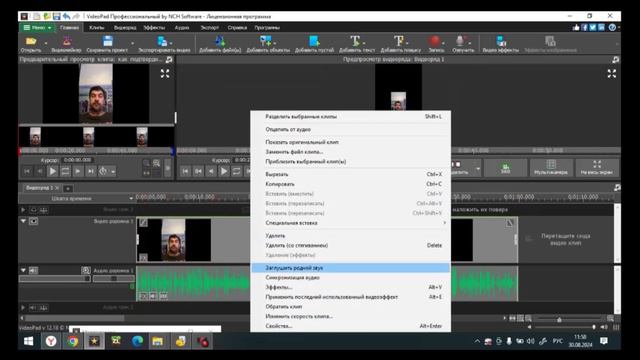Expand the top video track overlay row
Viewport: 640px width, 360px height.
click(x=23, y=210)
